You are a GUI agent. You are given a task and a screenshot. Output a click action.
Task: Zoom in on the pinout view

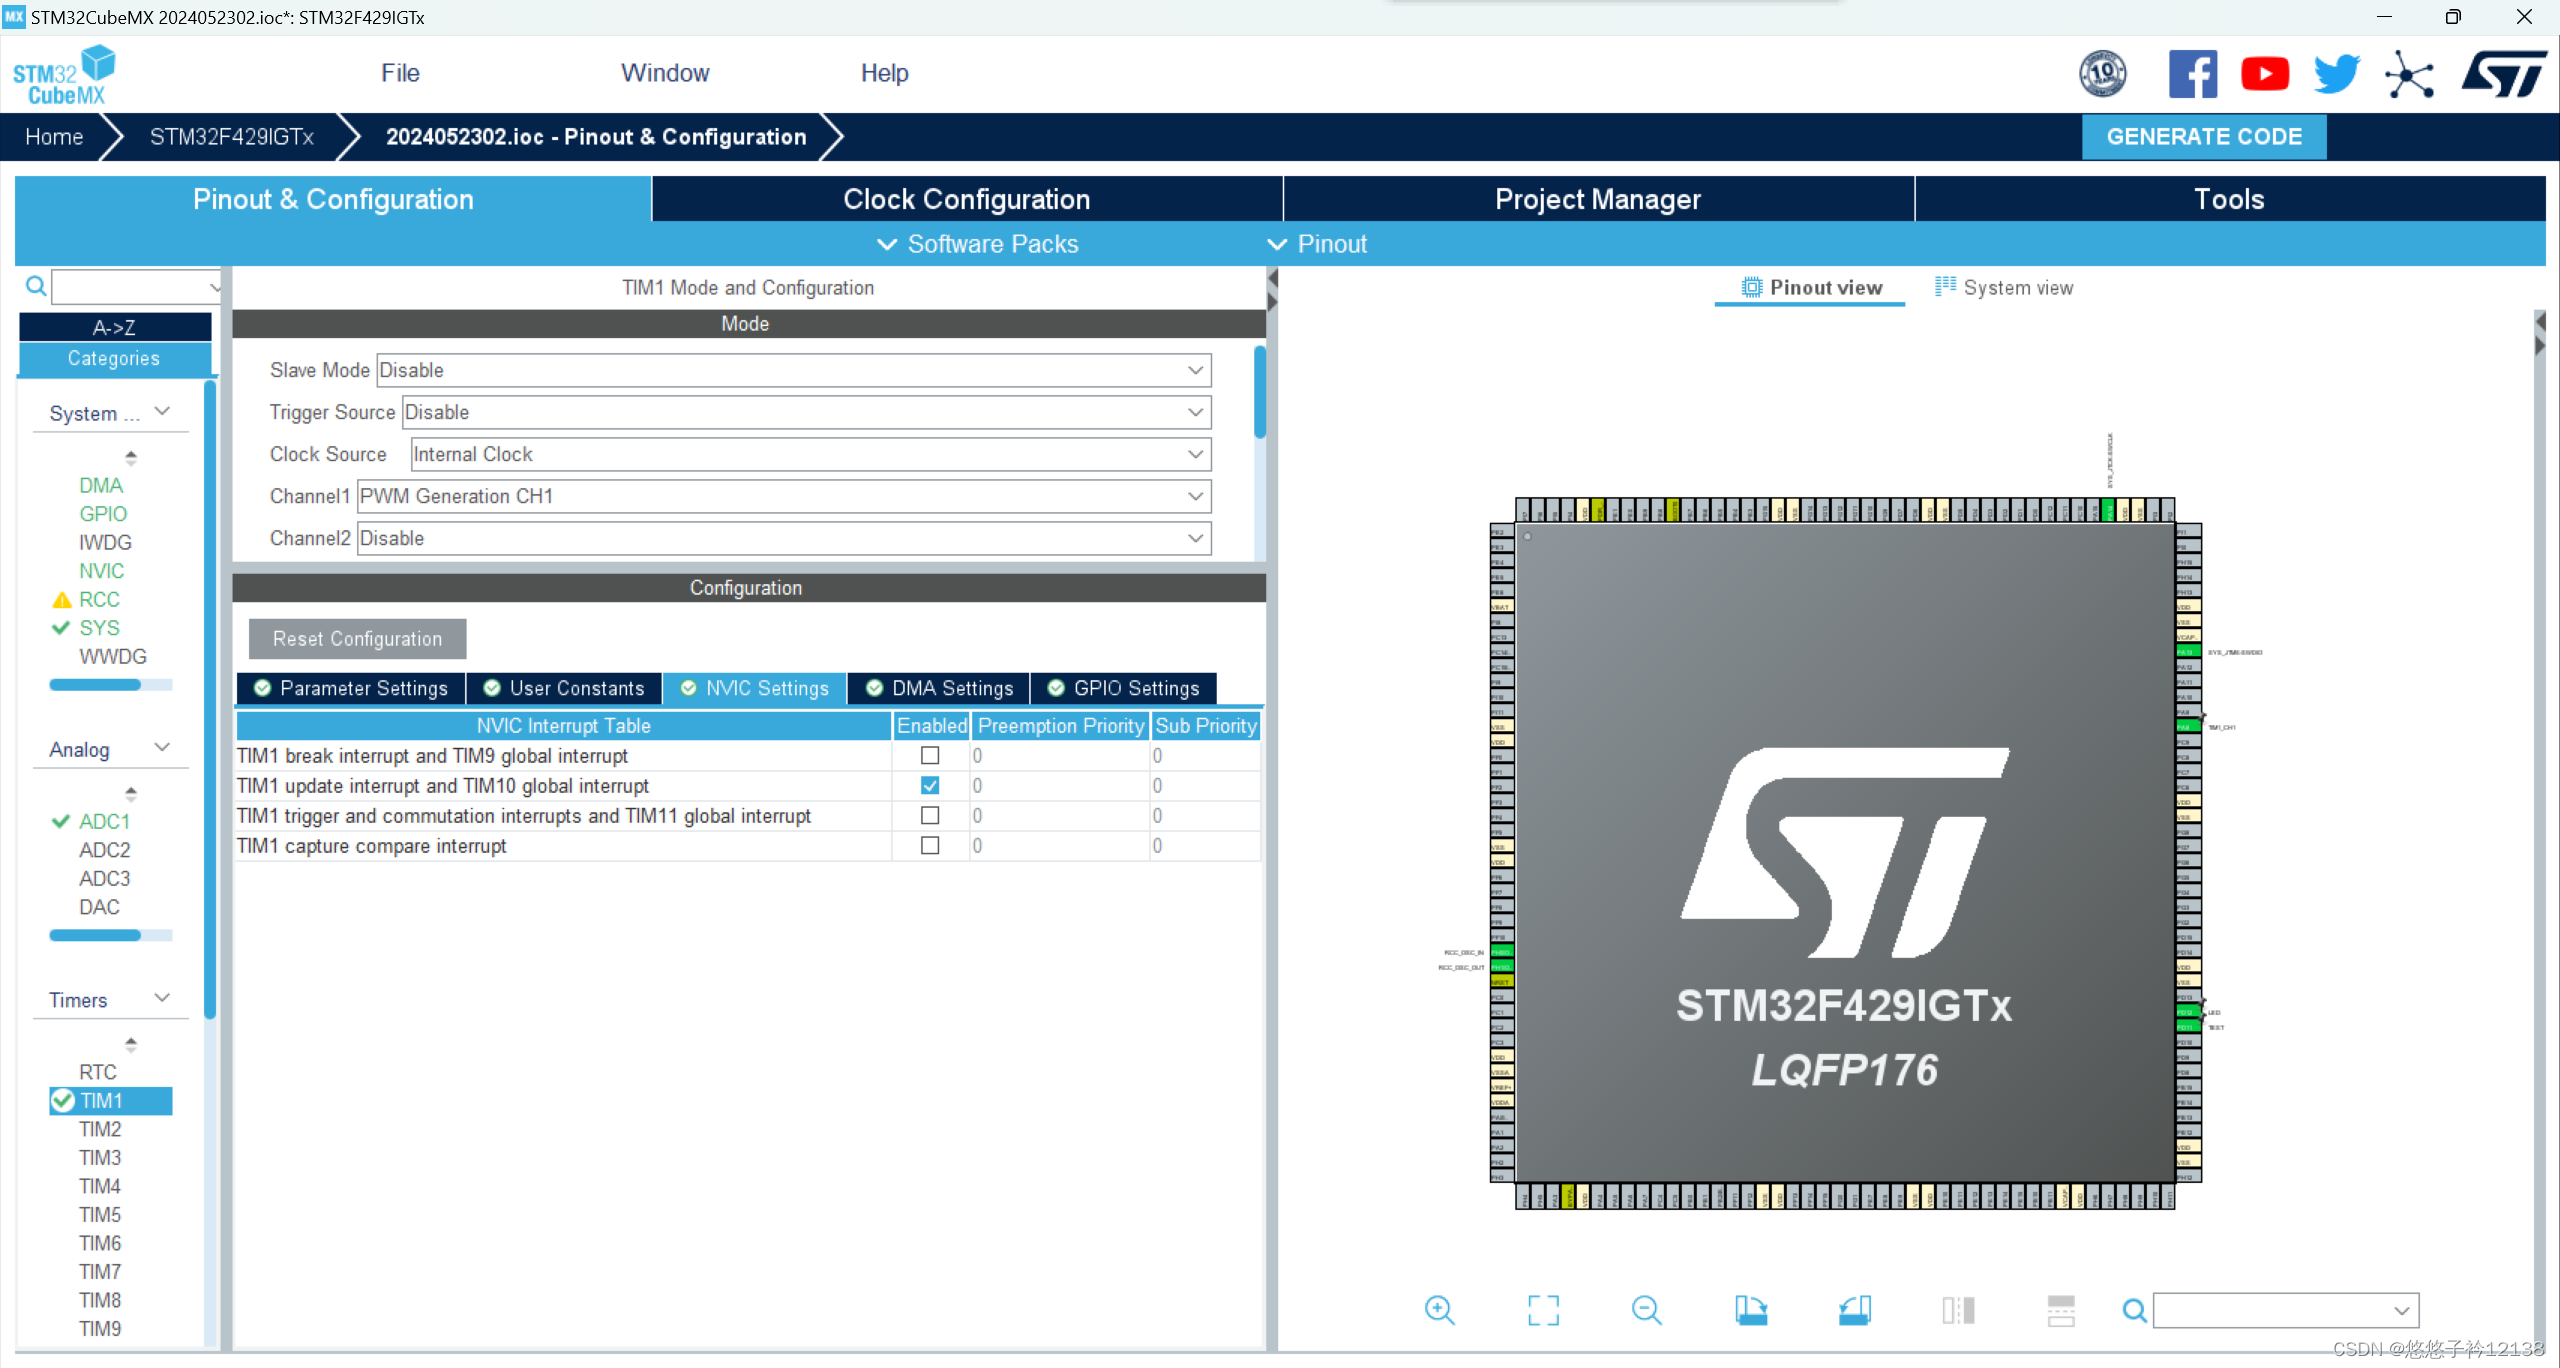point(1440,1310)
